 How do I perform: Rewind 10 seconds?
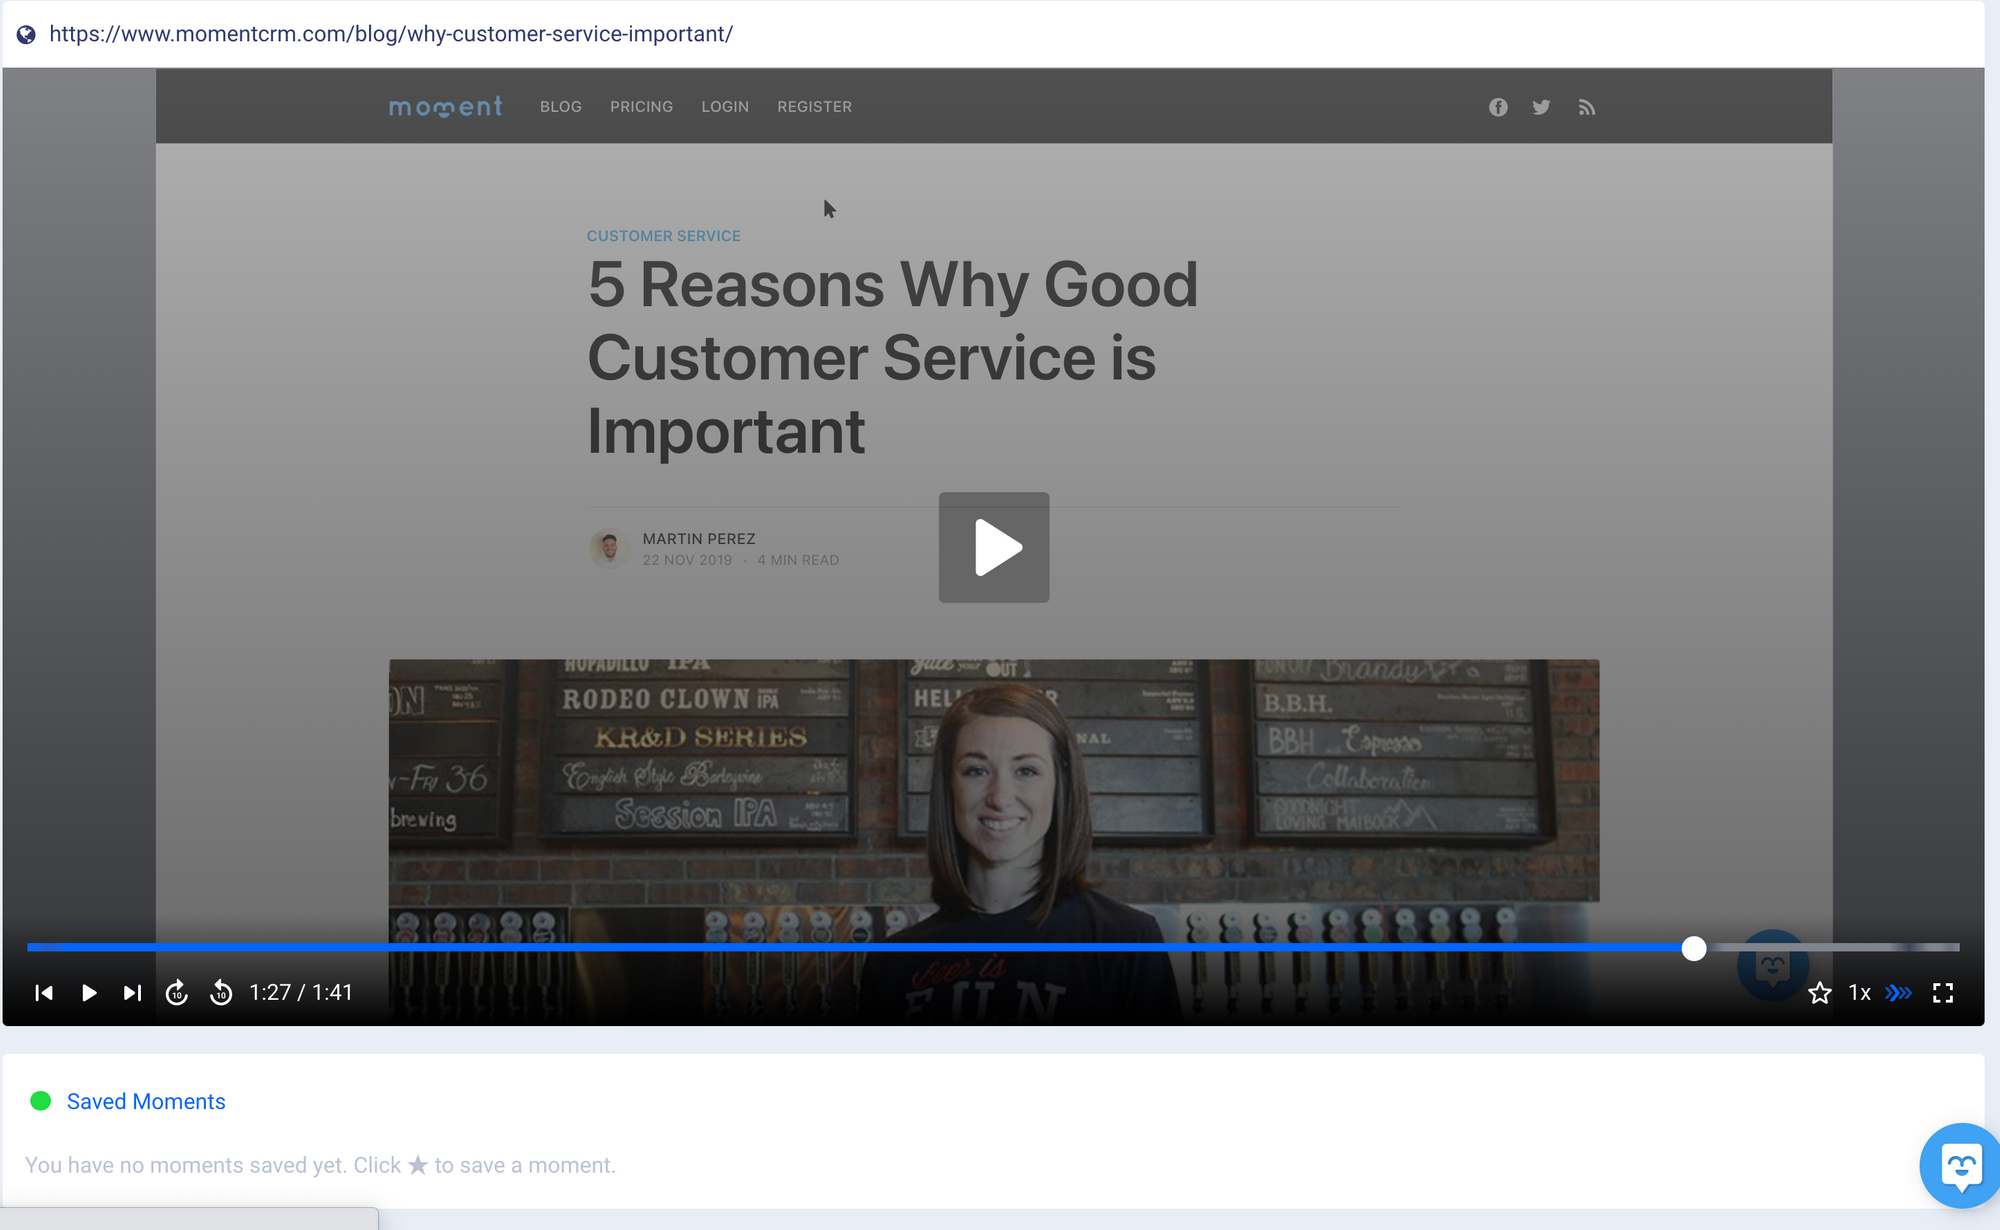pos(221,993)
